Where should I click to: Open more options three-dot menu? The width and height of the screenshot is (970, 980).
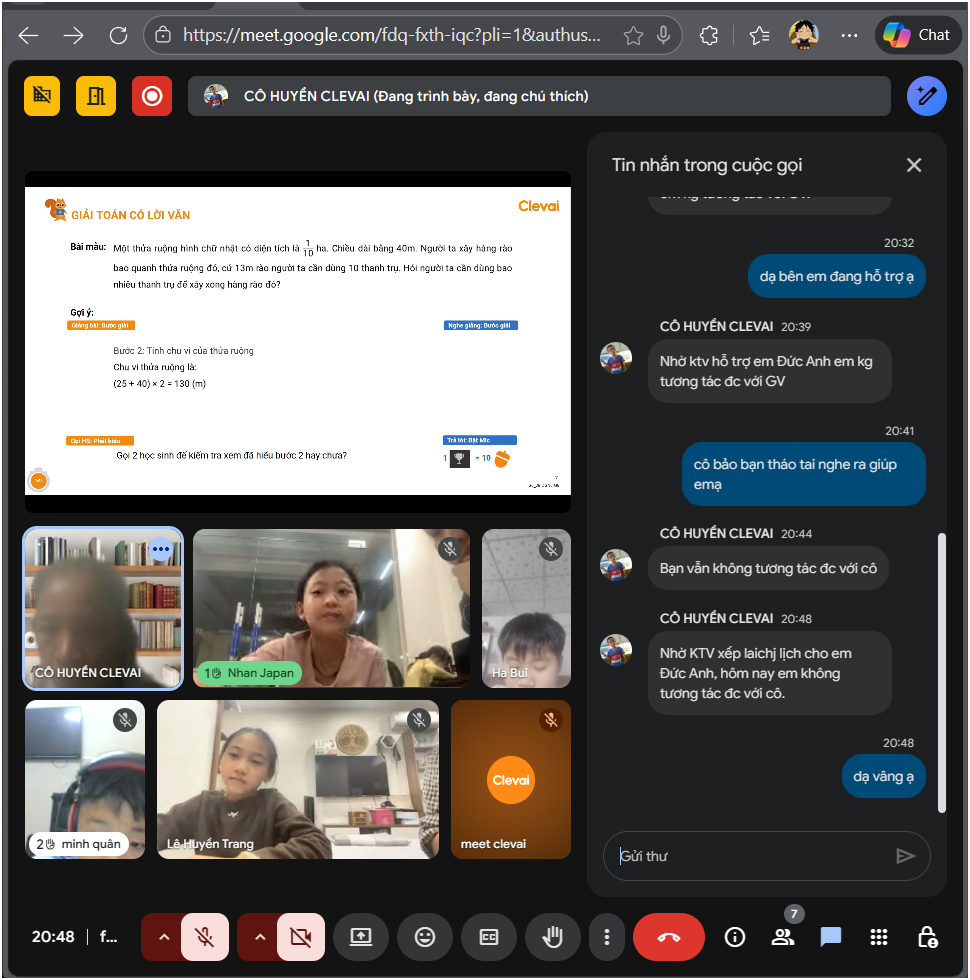coord(606,937)
